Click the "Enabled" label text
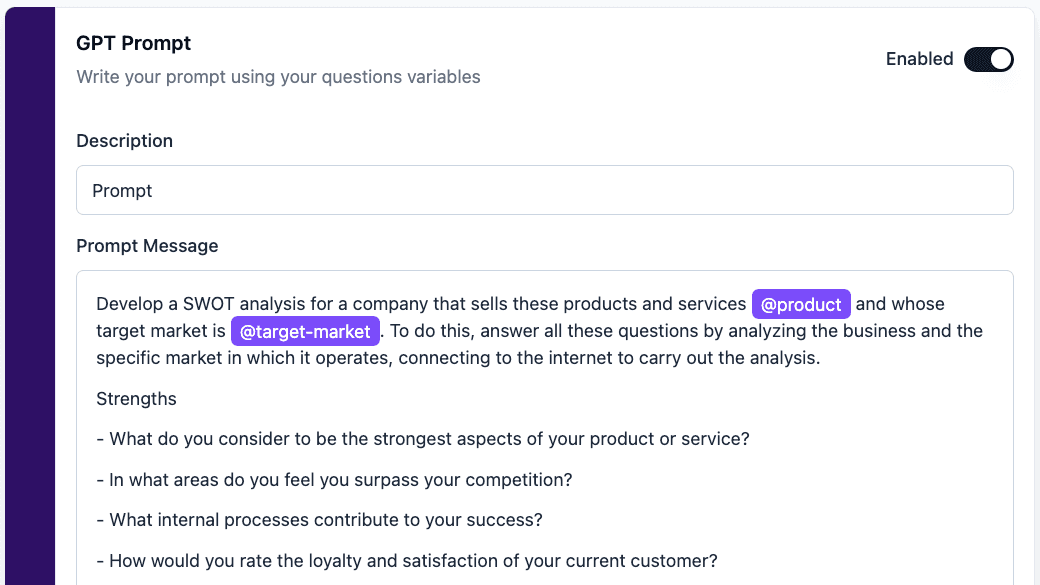The image size is (1040, 585). coord(919,59)
